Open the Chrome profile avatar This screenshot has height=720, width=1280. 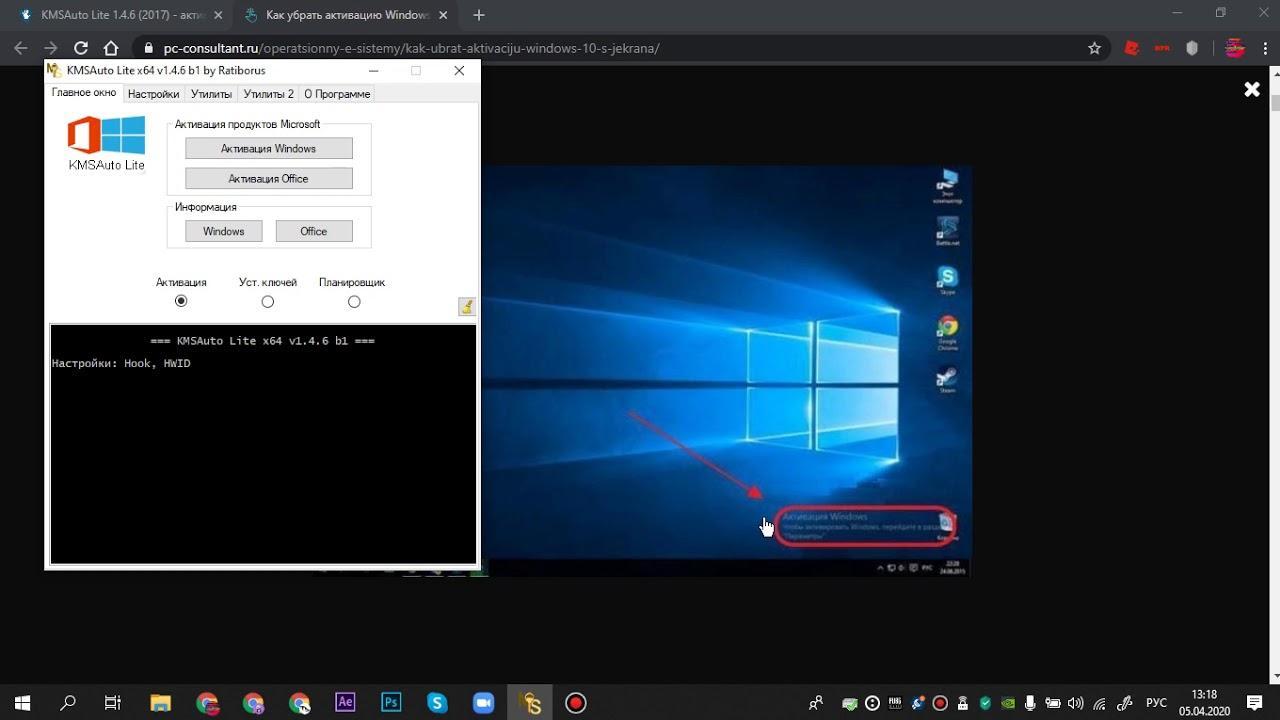pos(1235,48)
